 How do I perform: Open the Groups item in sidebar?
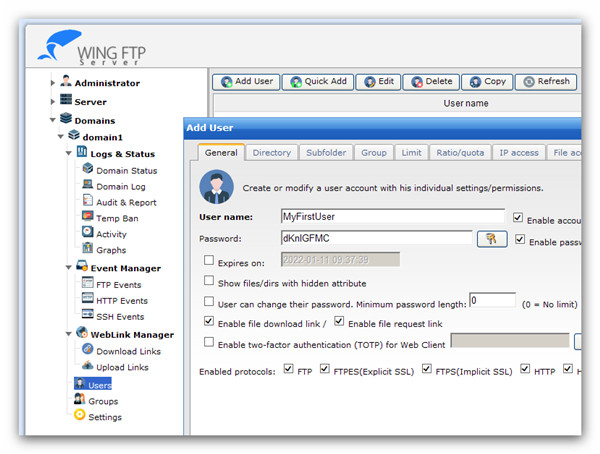tap(102, 400)
